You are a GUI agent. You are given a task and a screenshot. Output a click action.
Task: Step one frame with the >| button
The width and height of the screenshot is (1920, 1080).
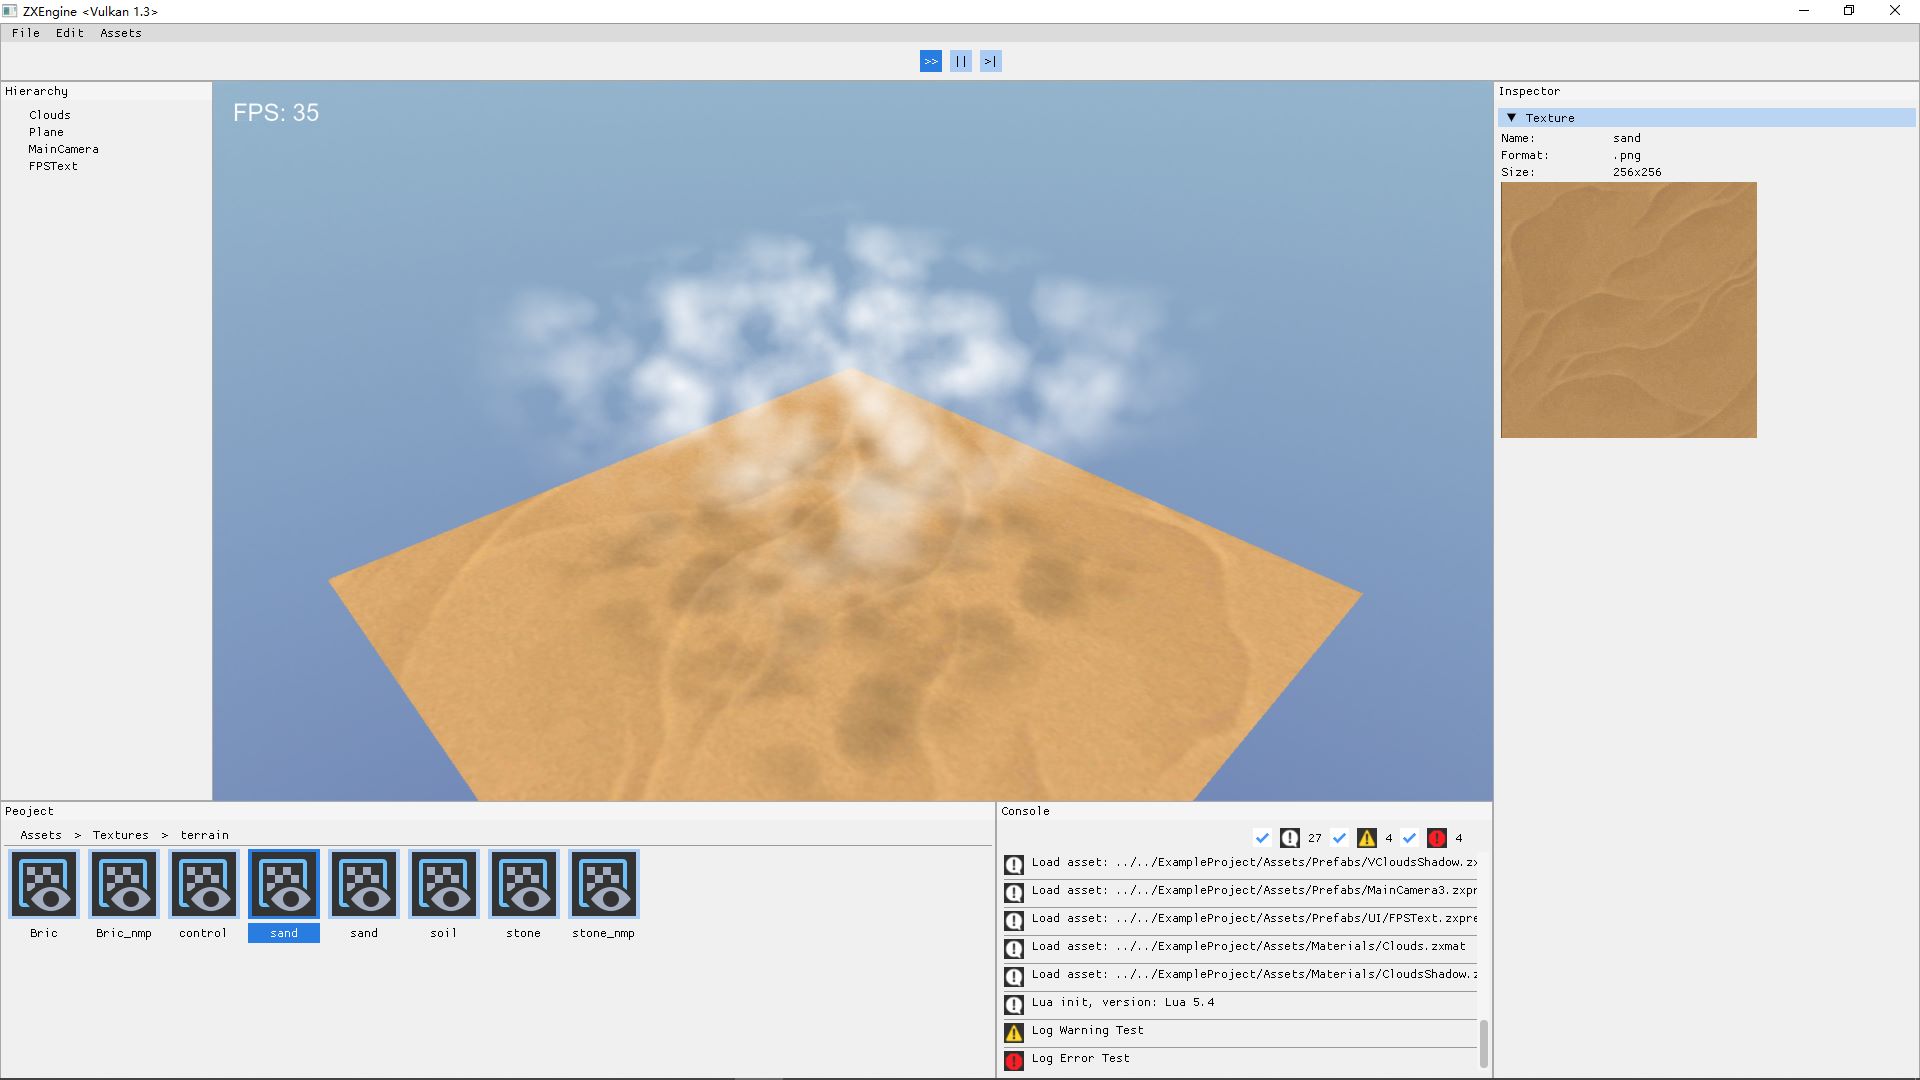click(x=990, y=61)
